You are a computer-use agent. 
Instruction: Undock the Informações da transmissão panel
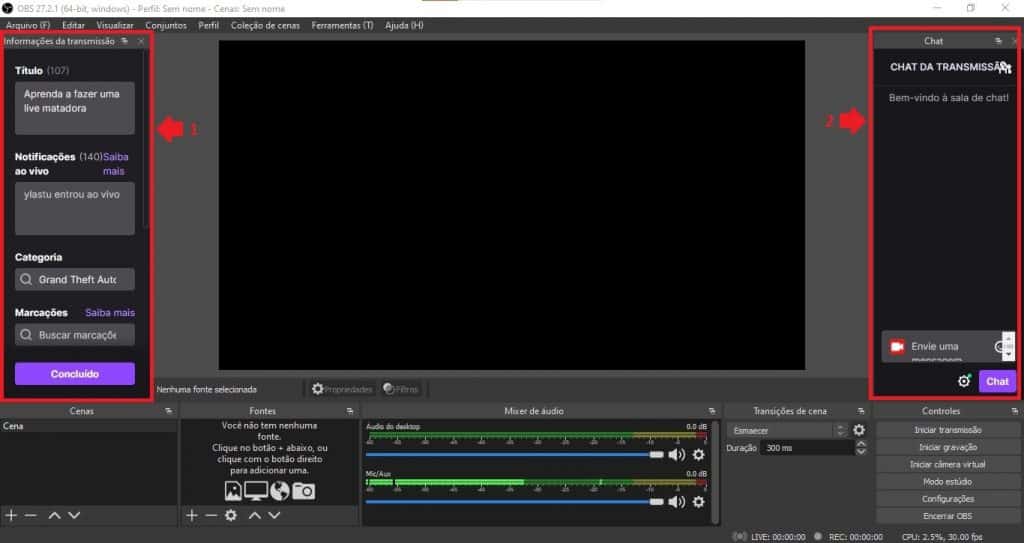click(x=125, y=41)
